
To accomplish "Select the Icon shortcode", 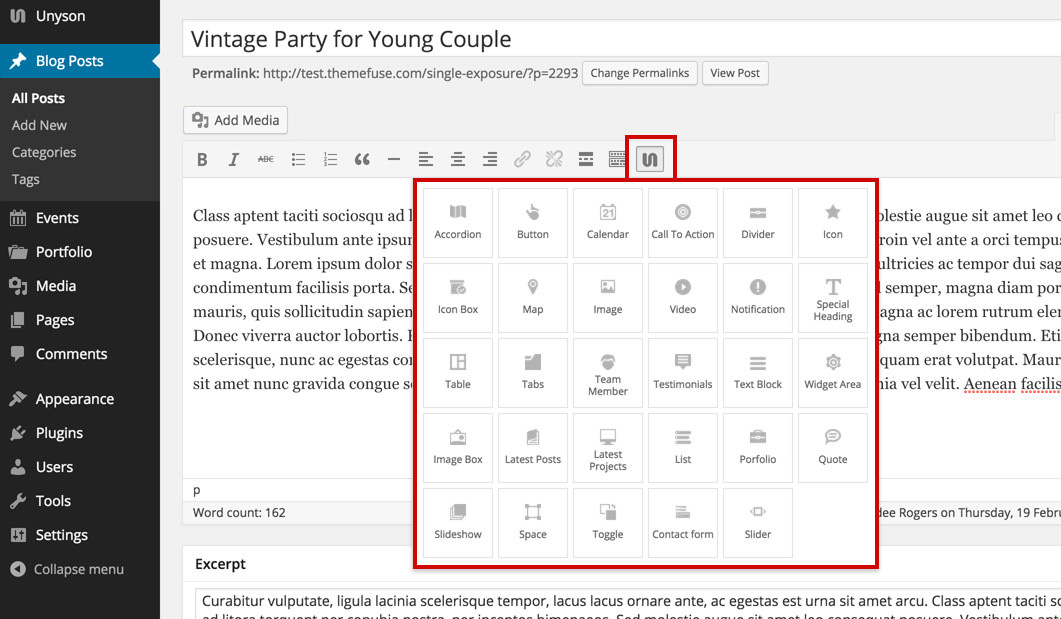I will 833,223.
